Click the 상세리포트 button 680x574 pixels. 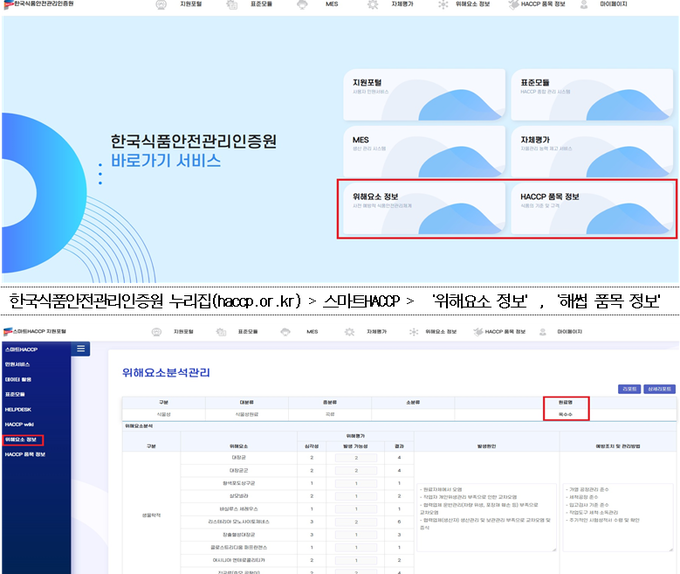659,389
